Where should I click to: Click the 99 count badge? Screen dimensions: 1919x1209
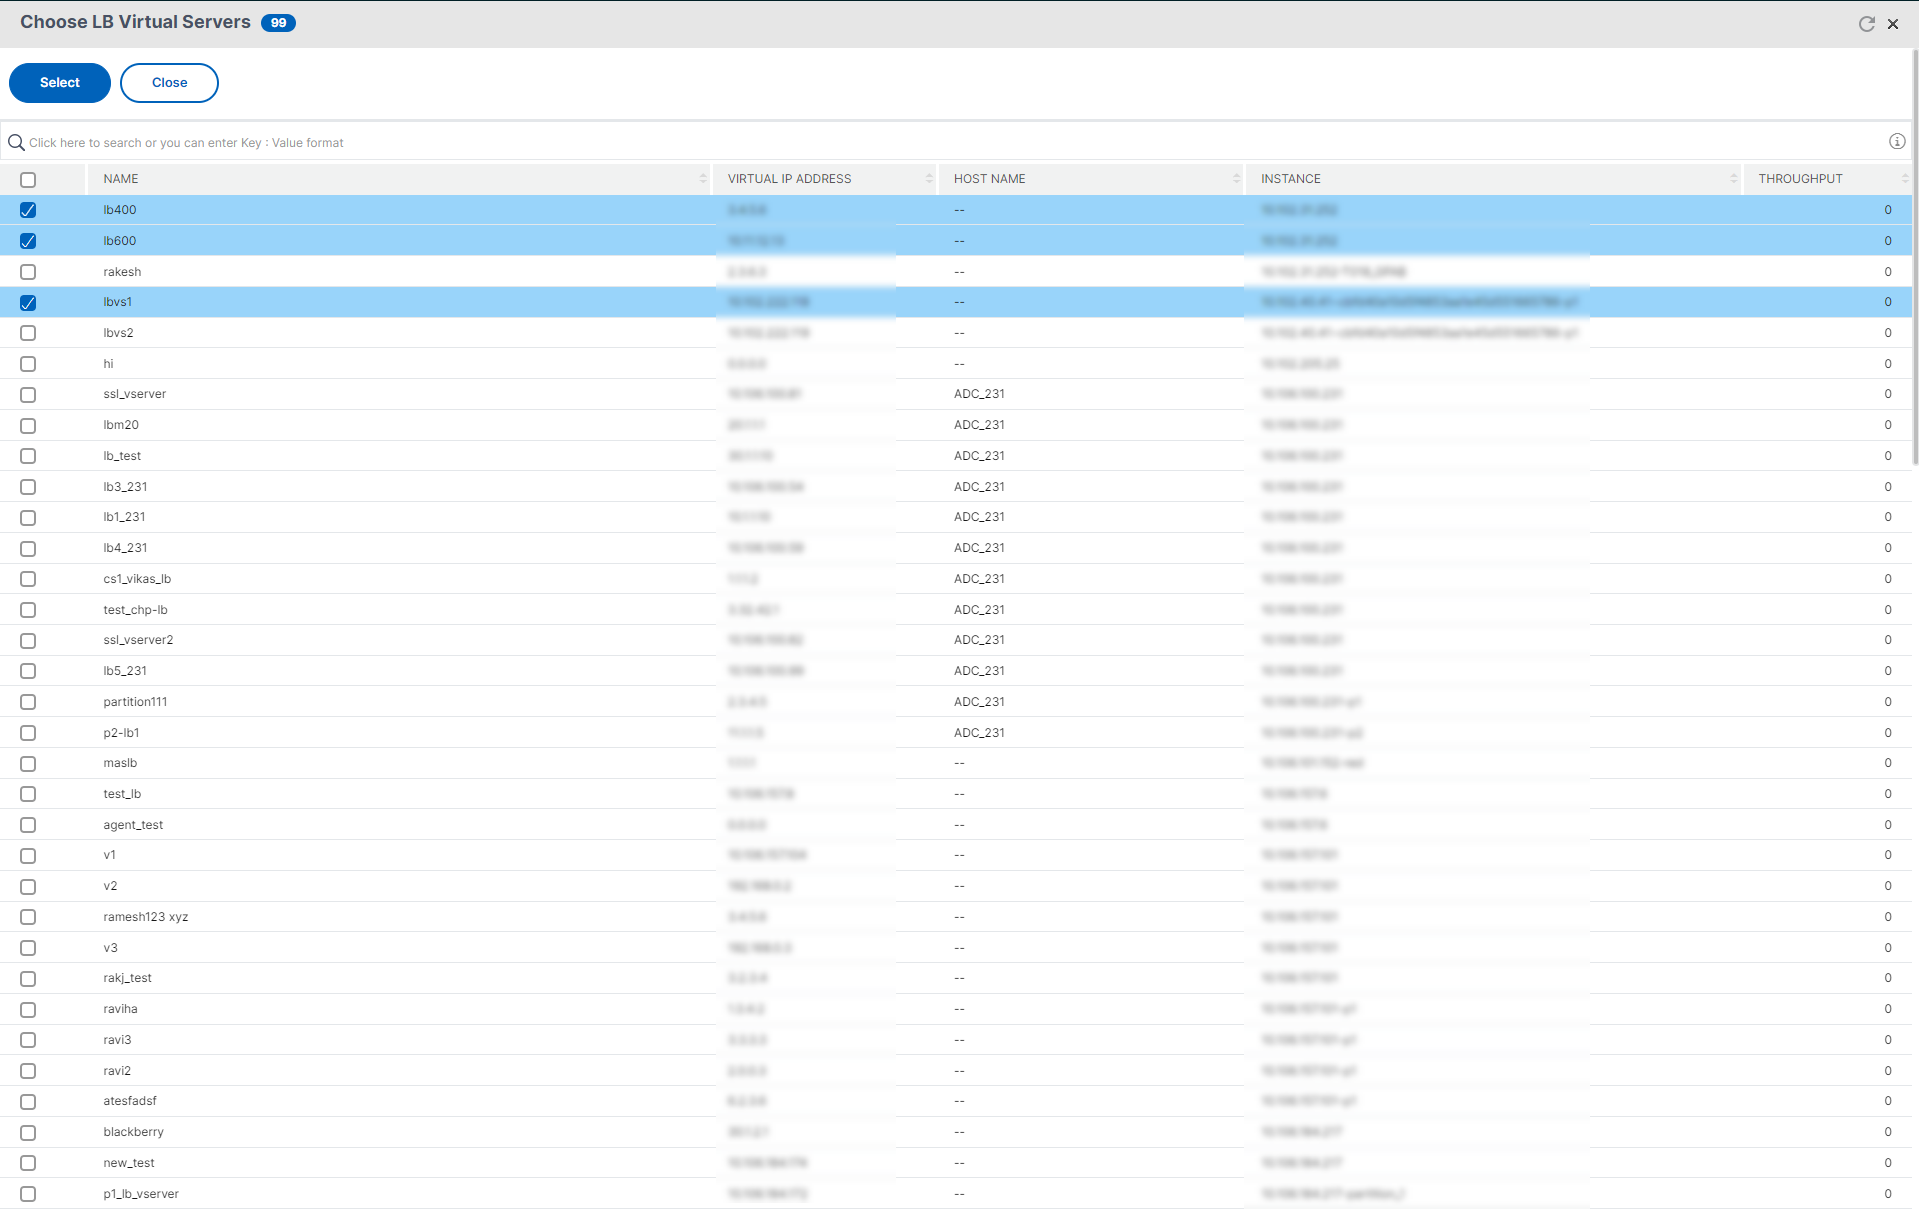tap(278, 23)
